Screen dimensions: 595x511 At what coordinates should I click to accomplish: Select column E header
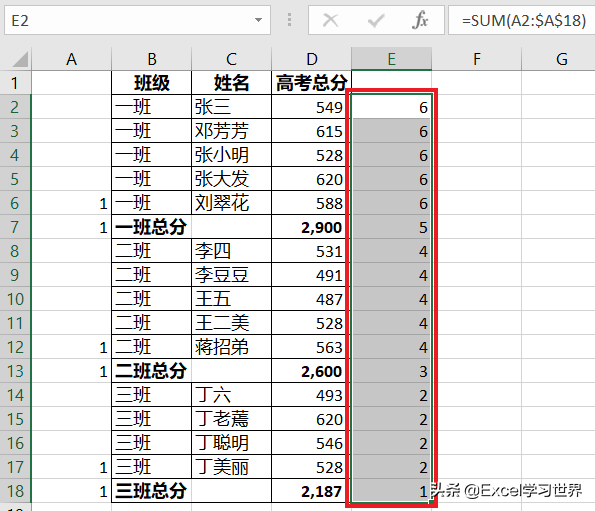pyautogui.click(x=392, y=59)
